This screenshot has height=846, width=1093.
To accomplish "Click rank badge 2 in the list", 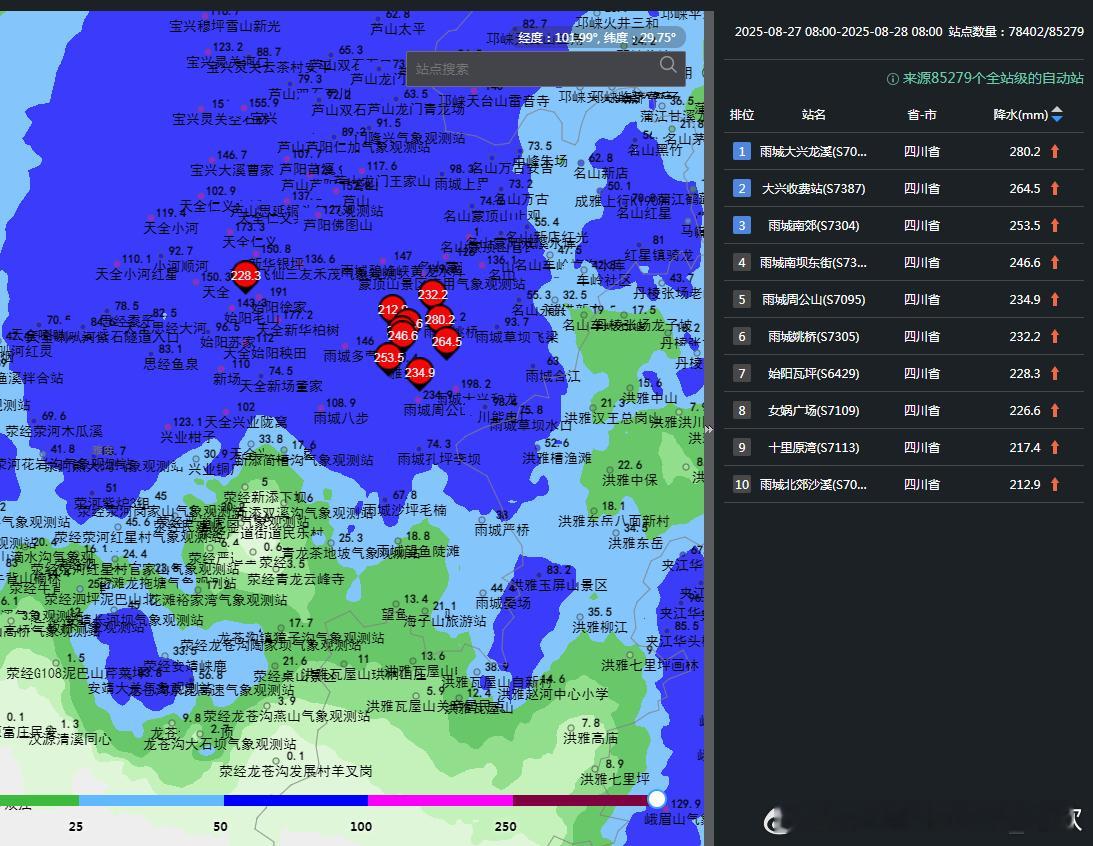I will (742, 188).
